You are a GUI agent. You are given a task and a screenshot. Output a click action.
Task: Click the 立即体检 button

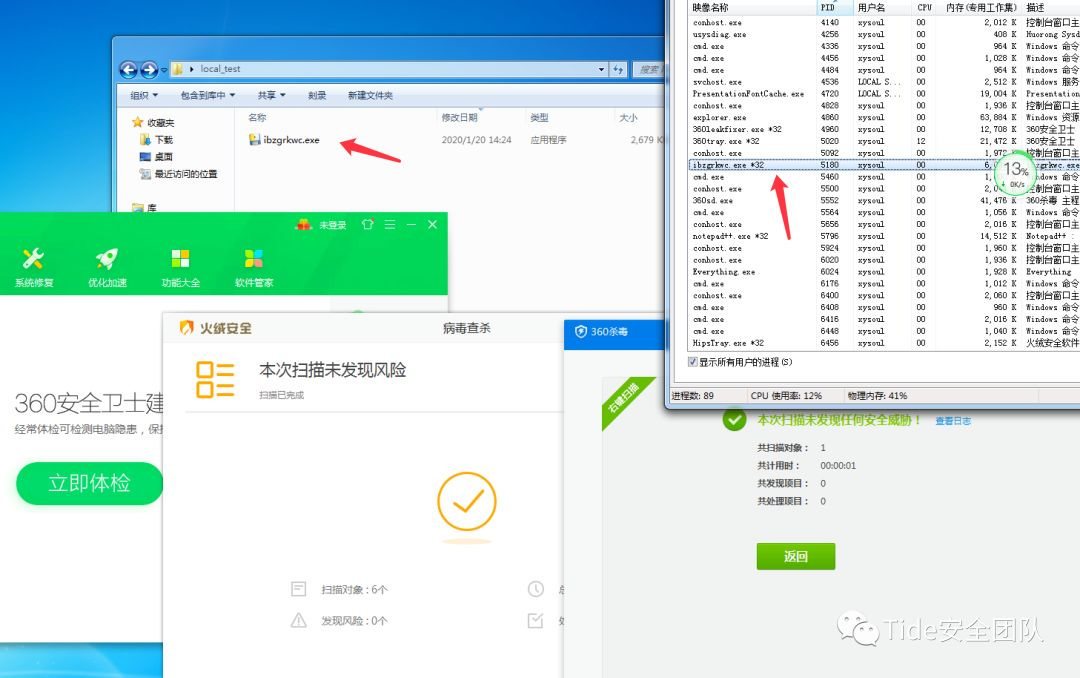click(90, 483)
